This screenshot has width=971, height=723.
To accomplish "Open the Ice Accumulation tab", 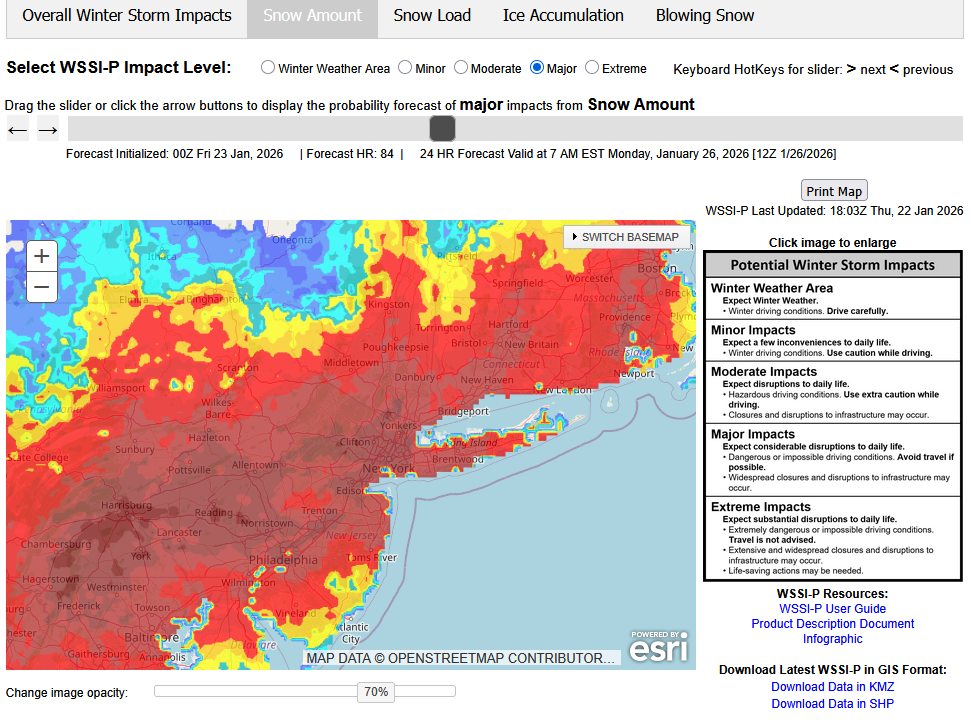I will click(x=563, y=16).
